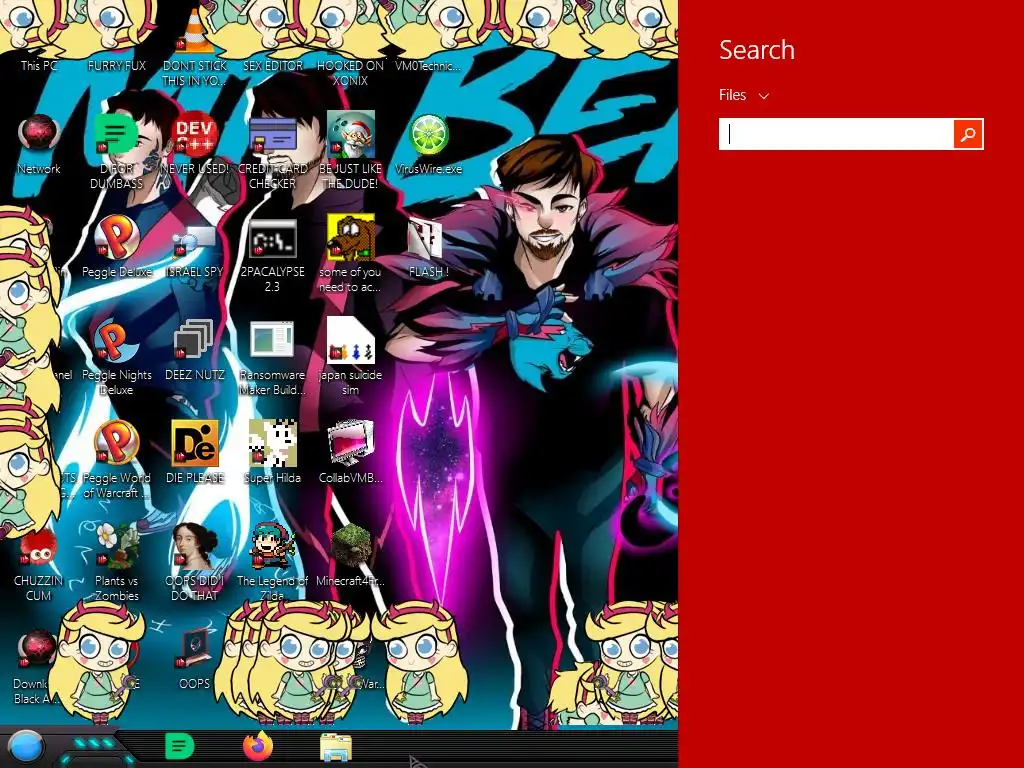Open the DIE PLEASE icon
The height and width of the screenshot is (768, 1024).
(195, 452)
